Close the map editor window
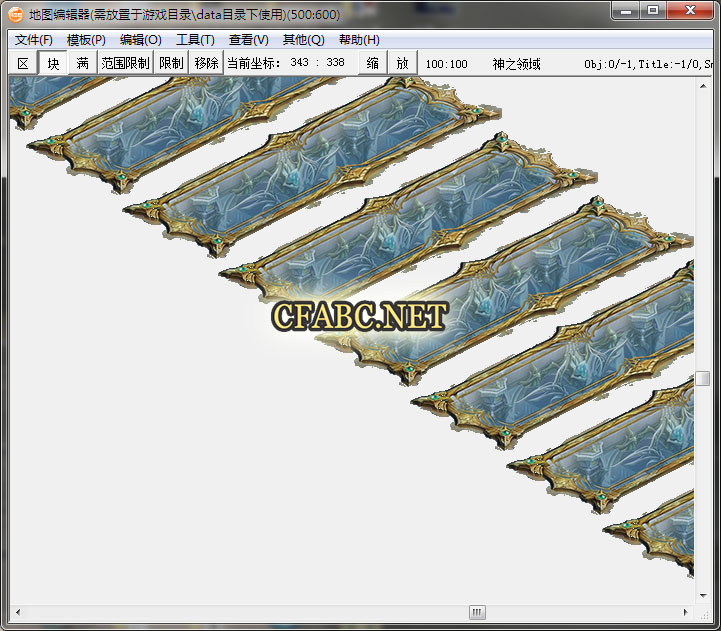The width and height of the screenshot is (721, 631). click(689, 11)
